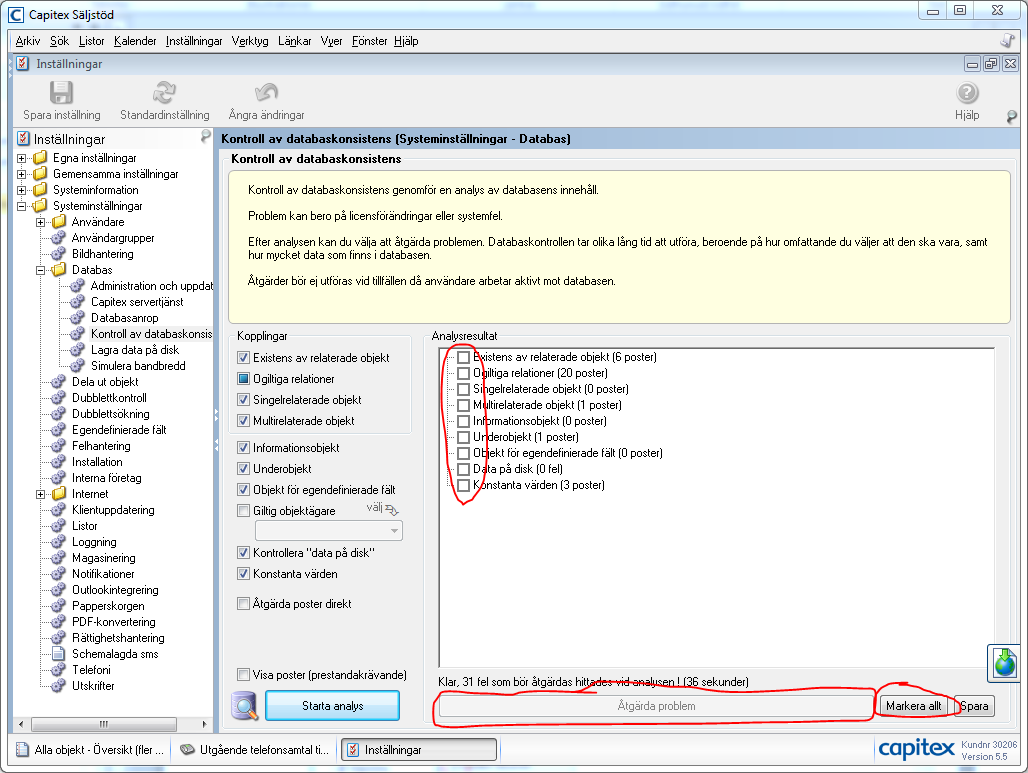The image size is (1028, 773).
Task: Click the välj owner picker icon
Action: [x=391, y=509]
